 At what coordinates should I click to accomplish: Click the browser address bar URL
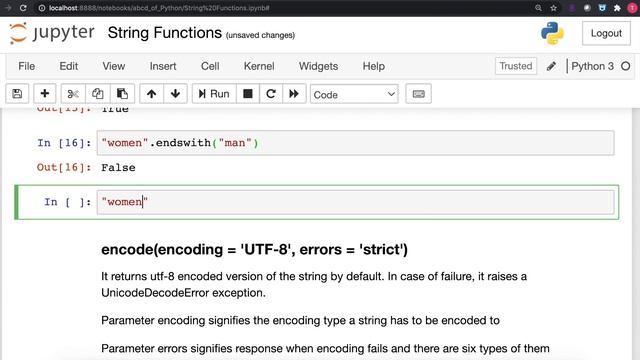pyautogui.click(x=159, y=8)
